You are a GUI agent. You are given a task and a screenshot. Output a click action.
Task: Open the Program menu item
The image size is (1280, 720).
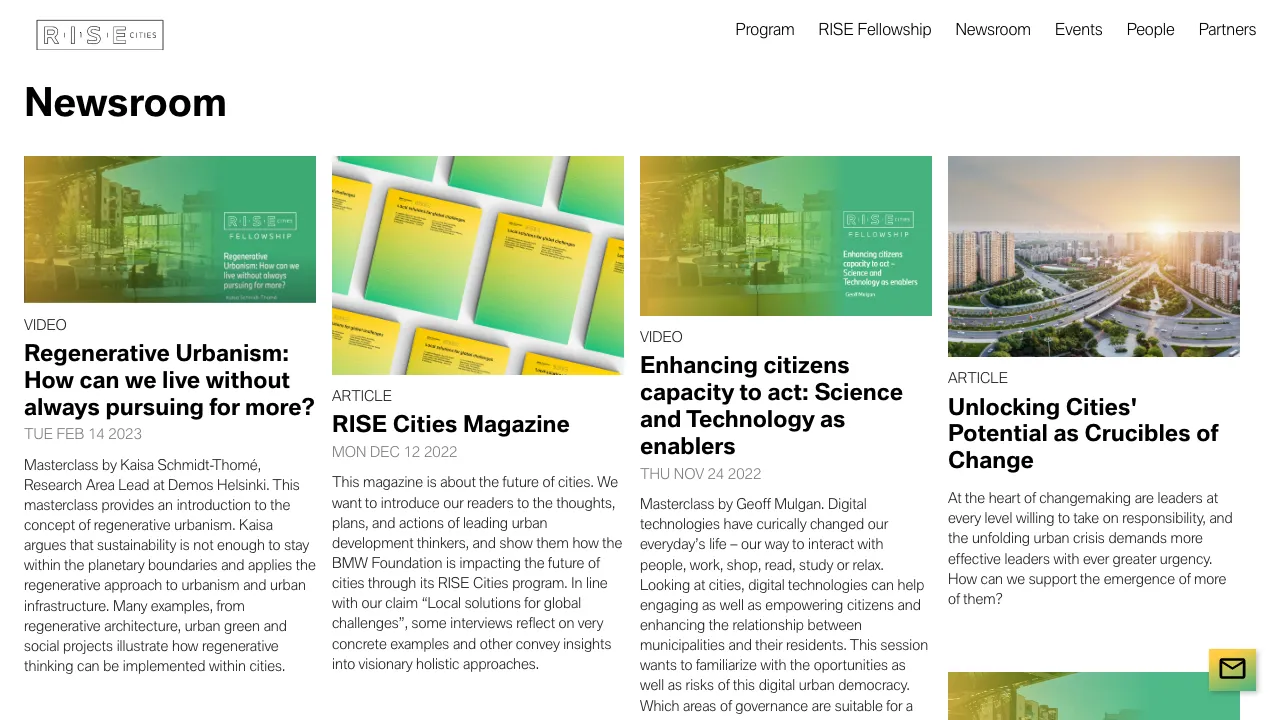(764, 30)
